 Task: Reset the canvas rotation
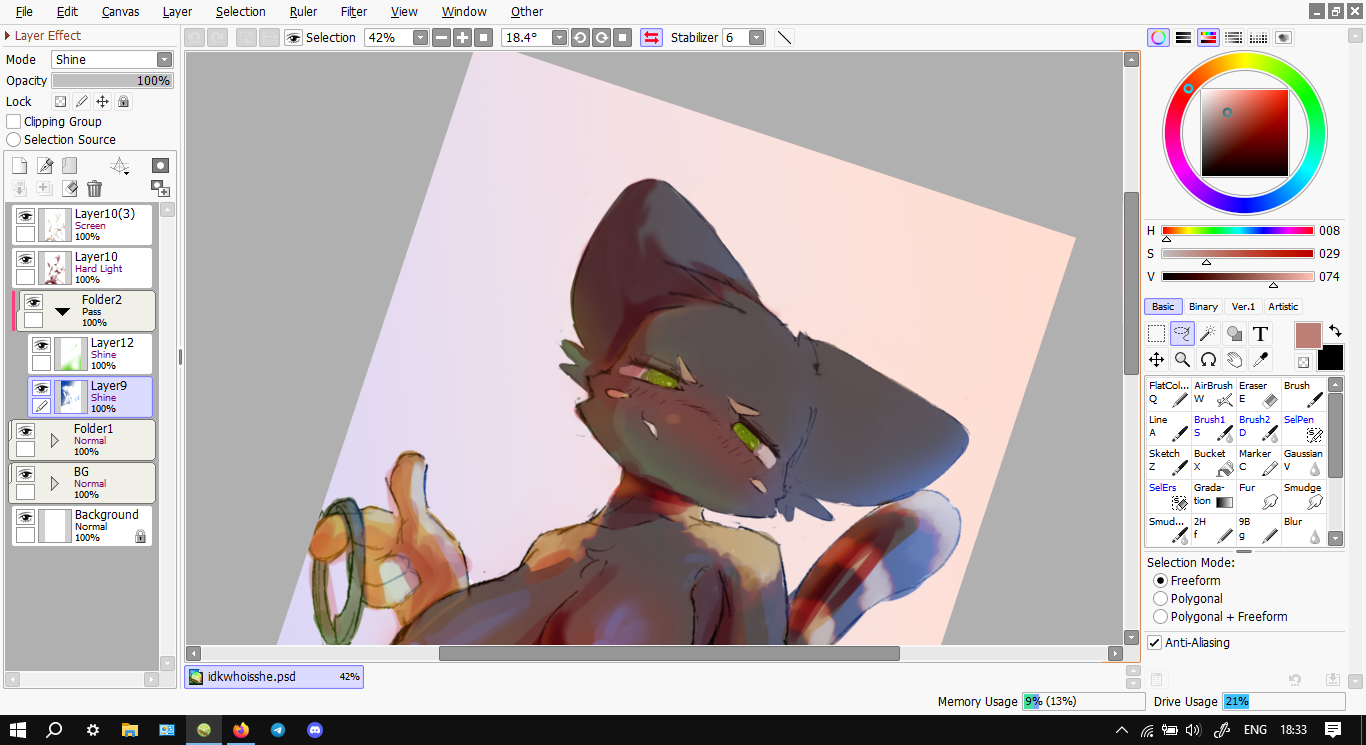click(x=623, y=37)
